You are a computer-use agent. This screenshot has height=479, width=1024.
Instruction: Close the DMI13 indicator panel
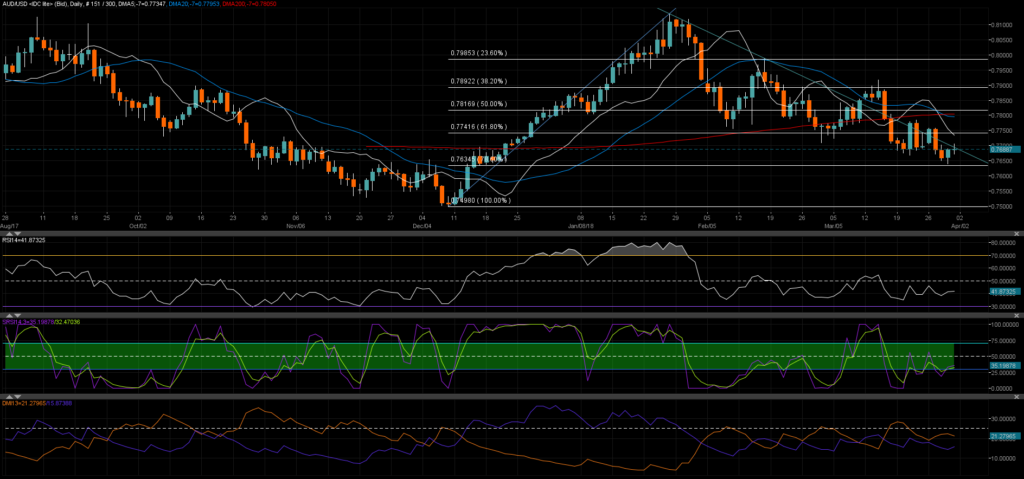pyautogui.click(x=1016, y=397)
